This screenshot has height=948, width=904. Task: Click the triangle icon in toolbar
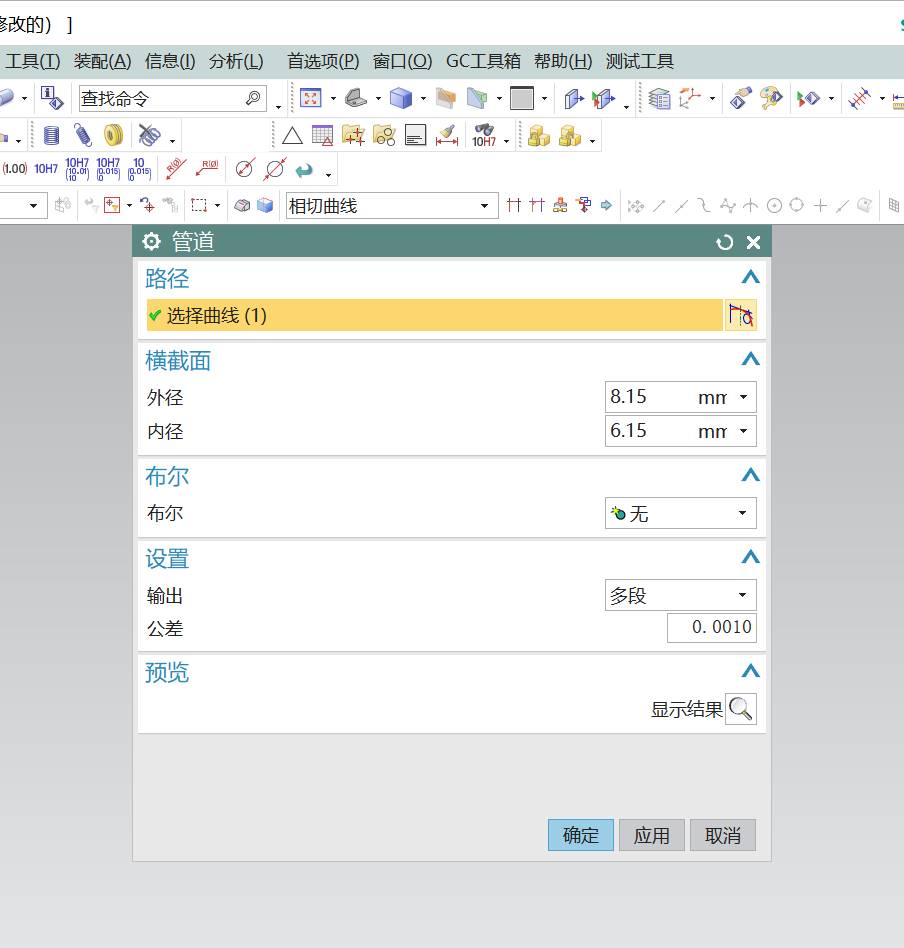click(x=292, y=135)
